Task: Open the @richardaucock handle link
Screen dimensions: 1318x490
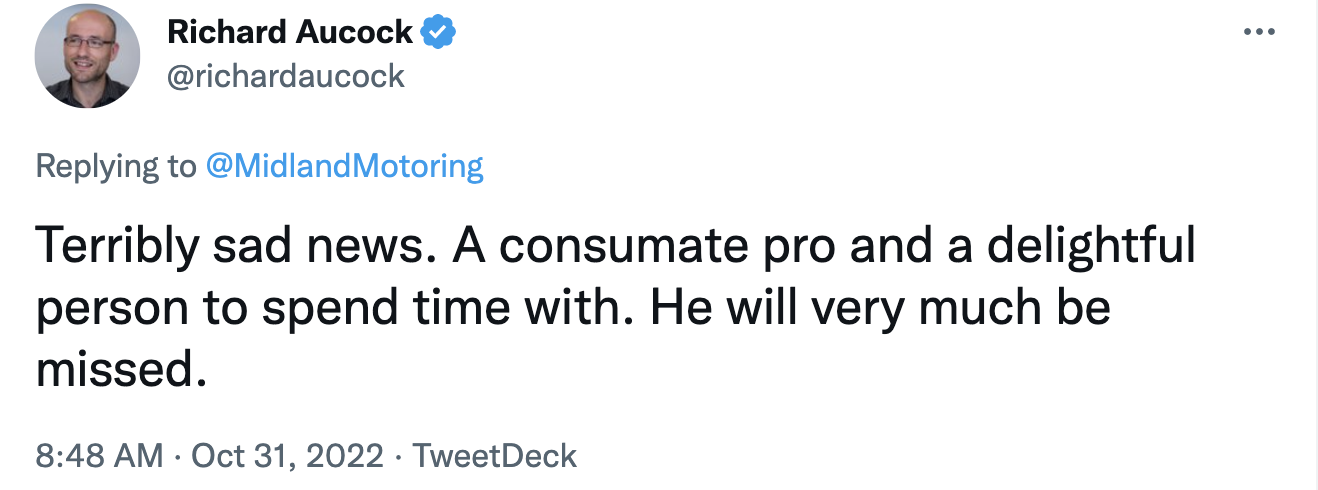Action: pyautogui.click(x=286, y=76)
